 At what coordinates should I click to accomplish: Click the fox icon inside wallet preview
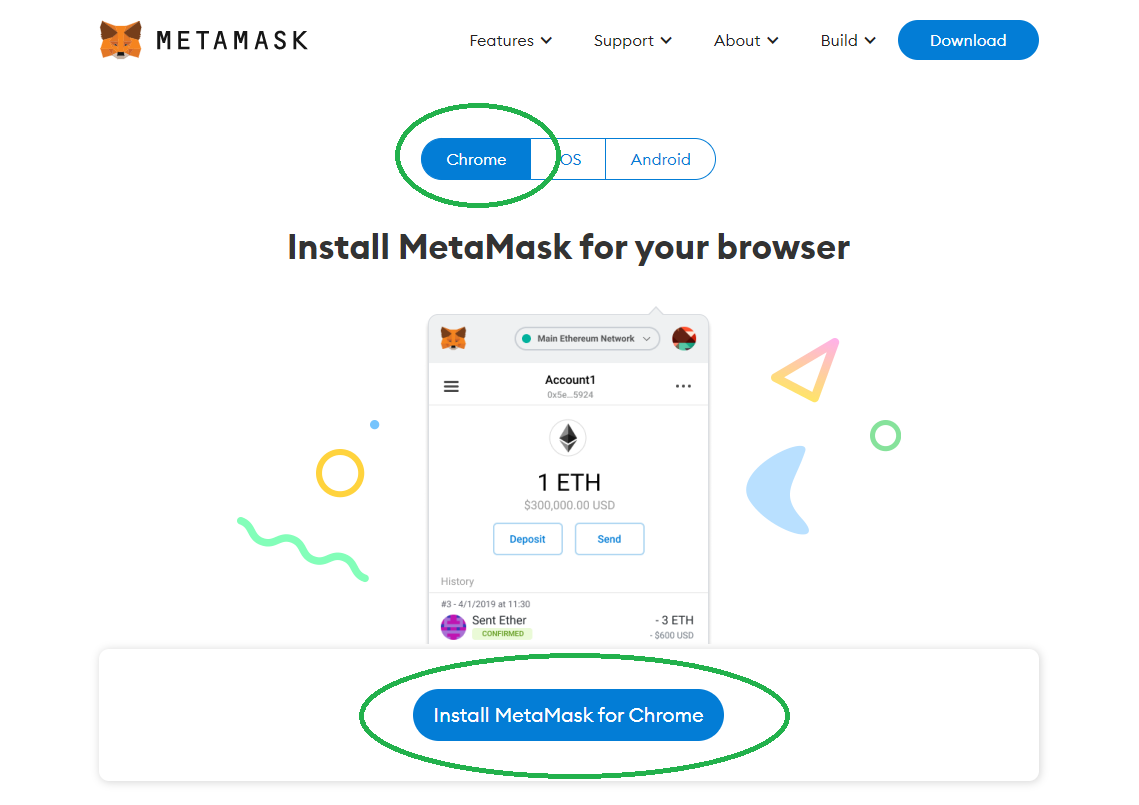453,338
